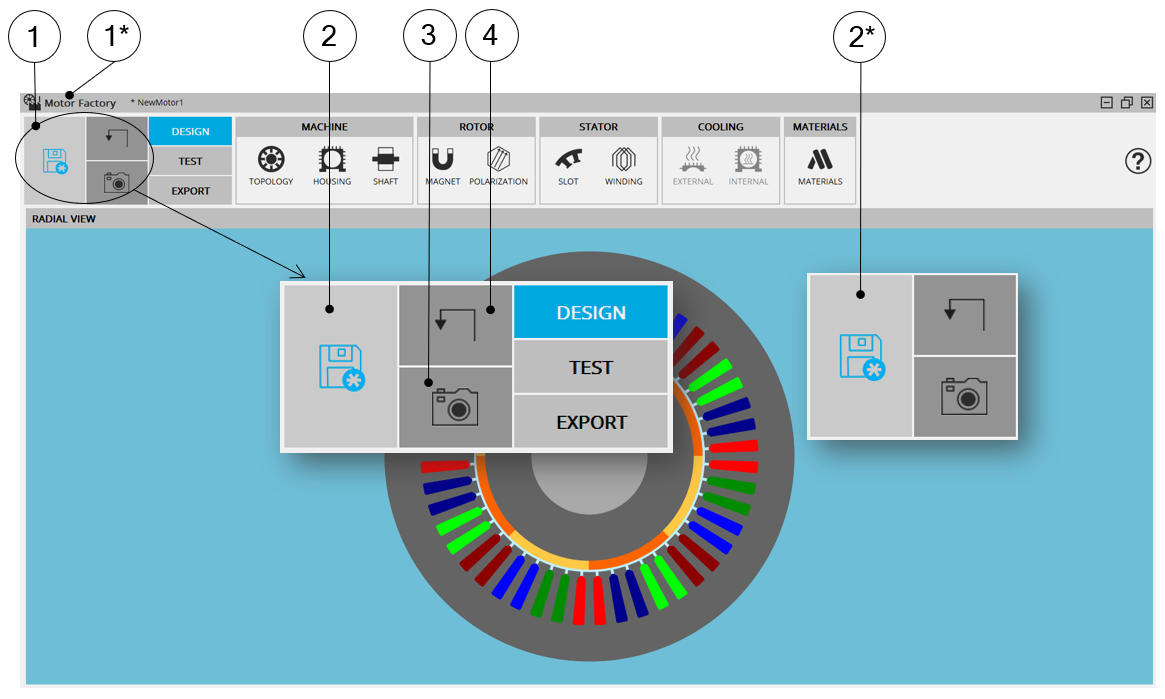
Task: Click the Motor Factory app icon in title bar
Action: [32, 102]
